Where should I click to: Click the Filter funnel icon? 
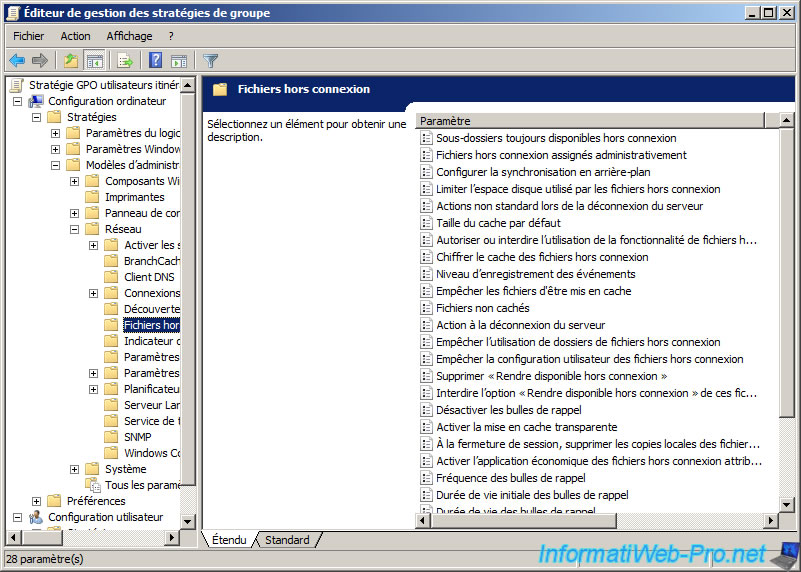coord(211,61)
